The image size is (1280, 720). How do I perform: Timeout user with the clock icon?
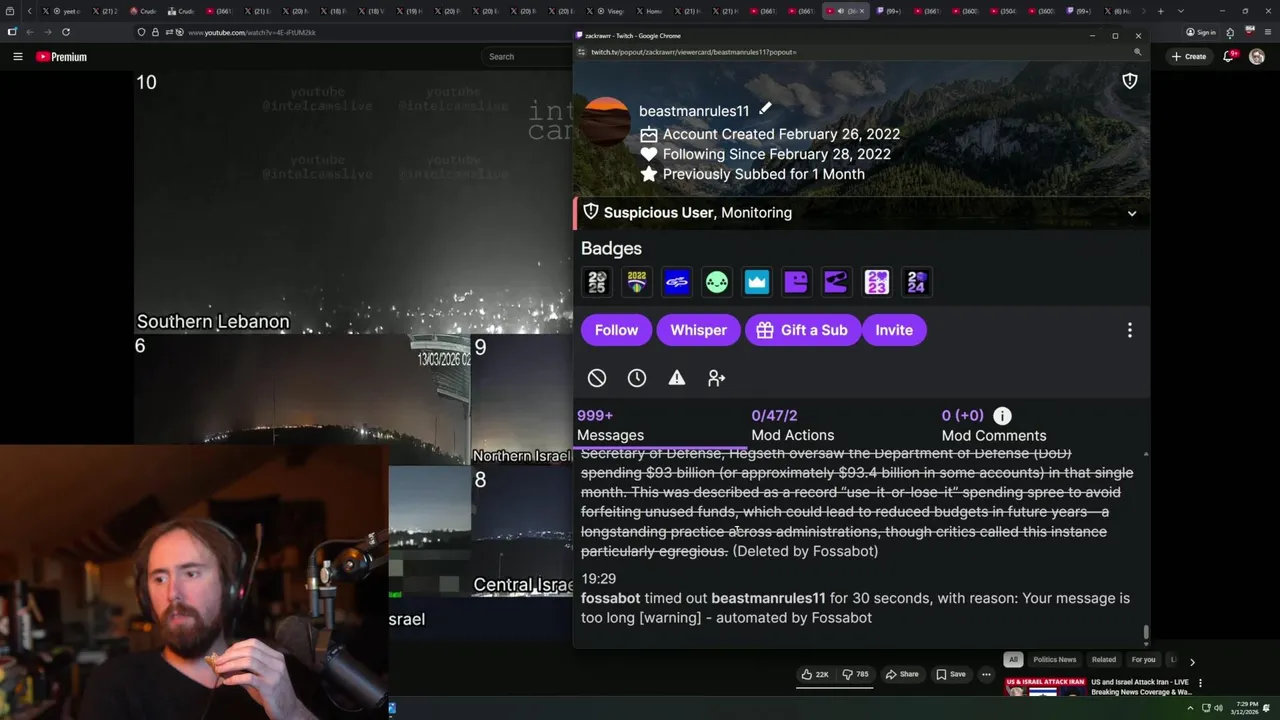pos(637,378)
